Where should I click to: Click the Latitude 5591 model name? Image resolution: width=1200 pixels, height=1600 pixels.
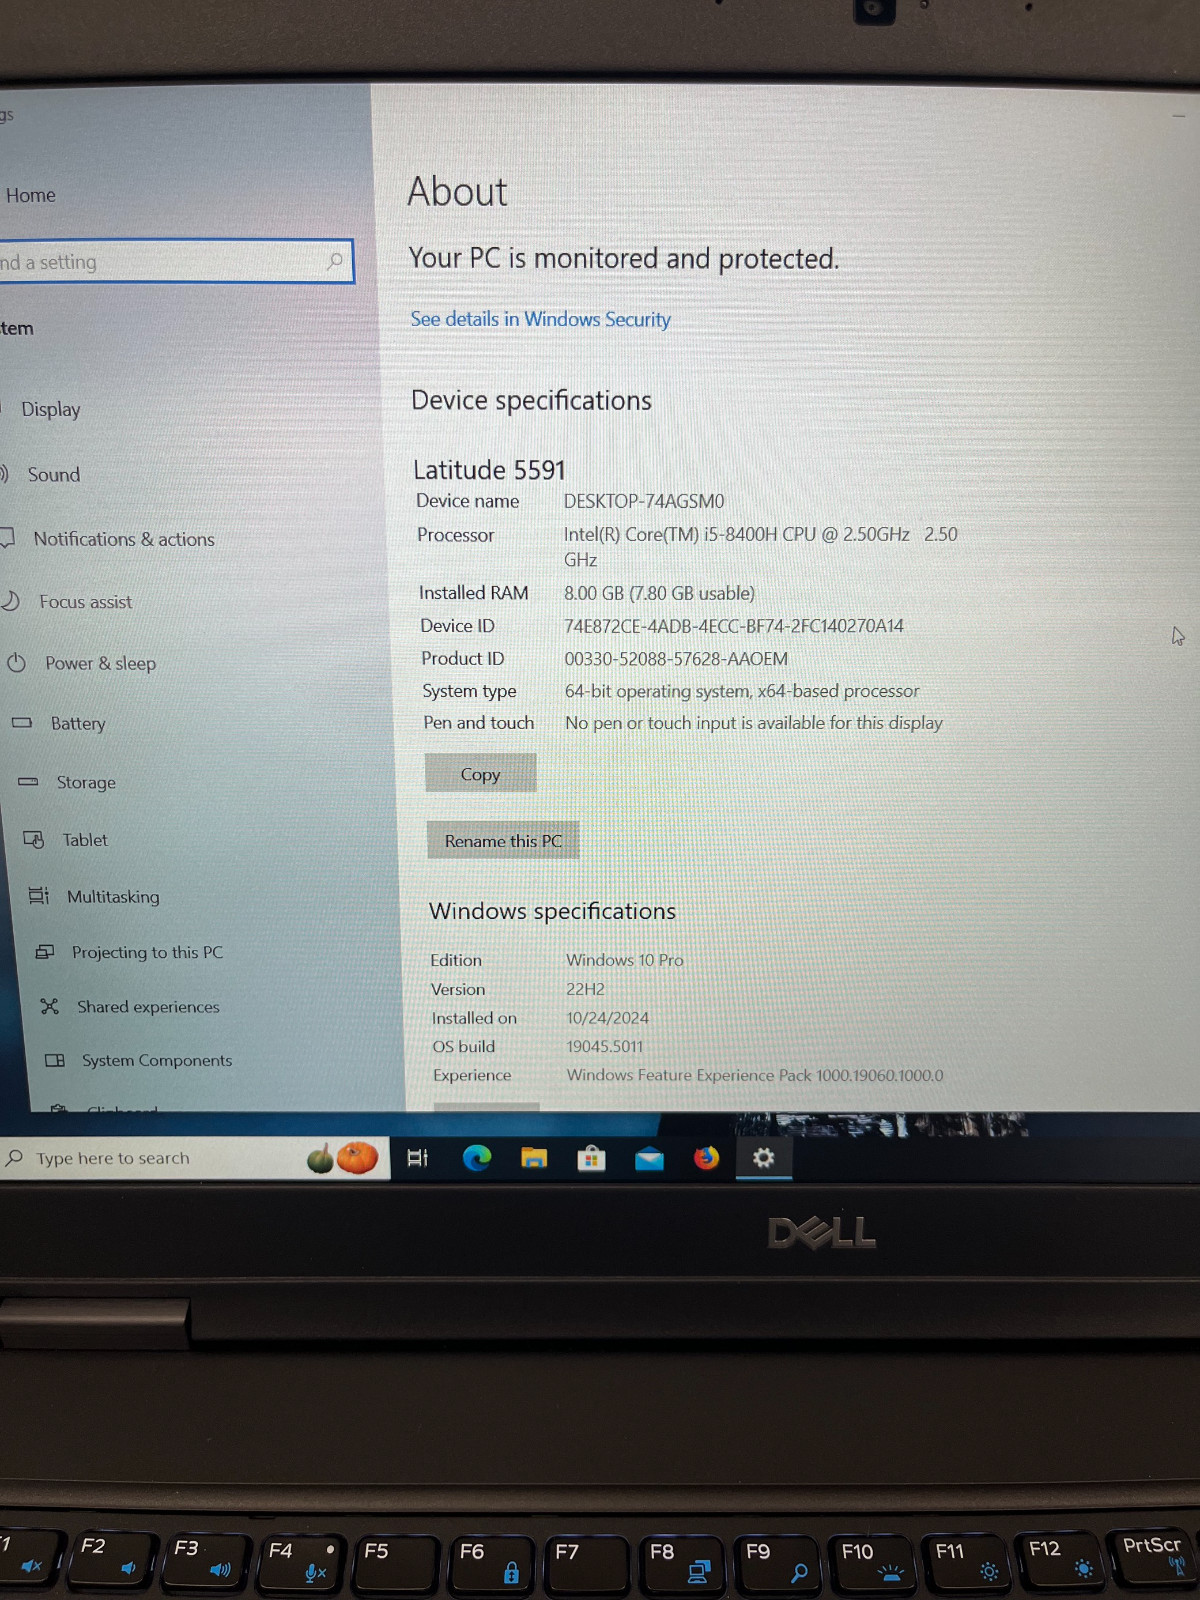tap(489, 470)
